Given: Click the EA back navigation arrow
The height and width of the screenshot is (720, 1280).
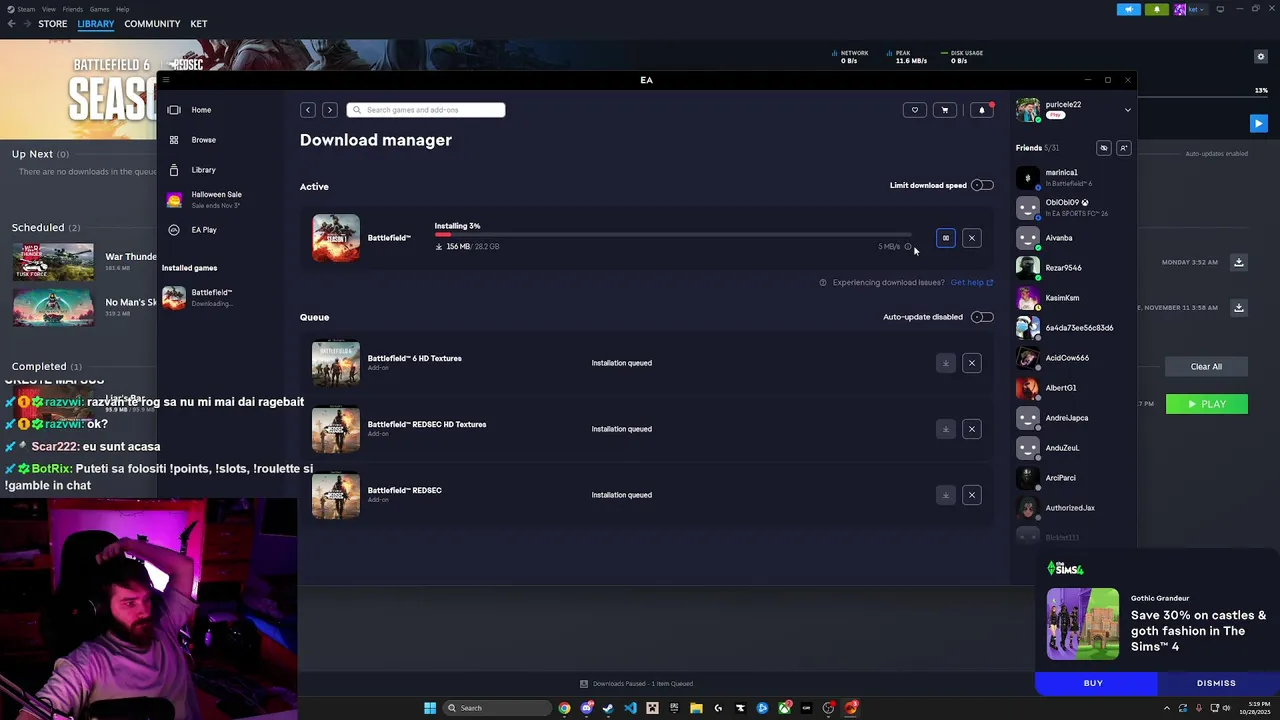Looking at the screenshot, I should [x=308, y=110].
